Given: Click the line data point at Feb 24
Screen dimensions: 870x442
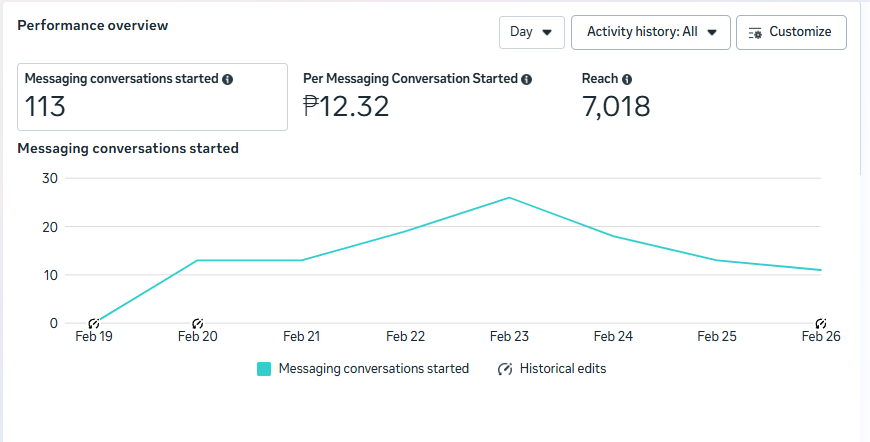Looking at the screenshot, I should pyautogui.click(x=613, y=236).
